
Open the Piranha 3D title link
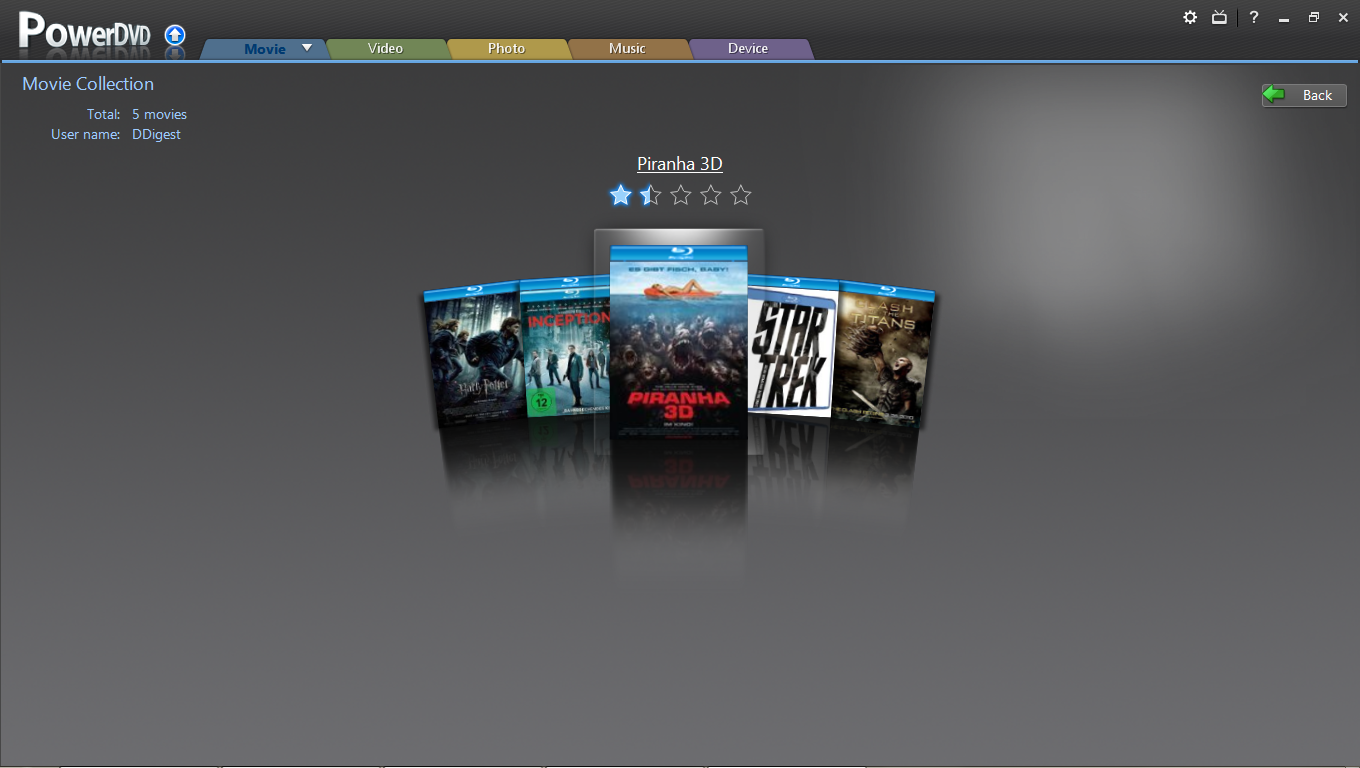pos(680,164)
